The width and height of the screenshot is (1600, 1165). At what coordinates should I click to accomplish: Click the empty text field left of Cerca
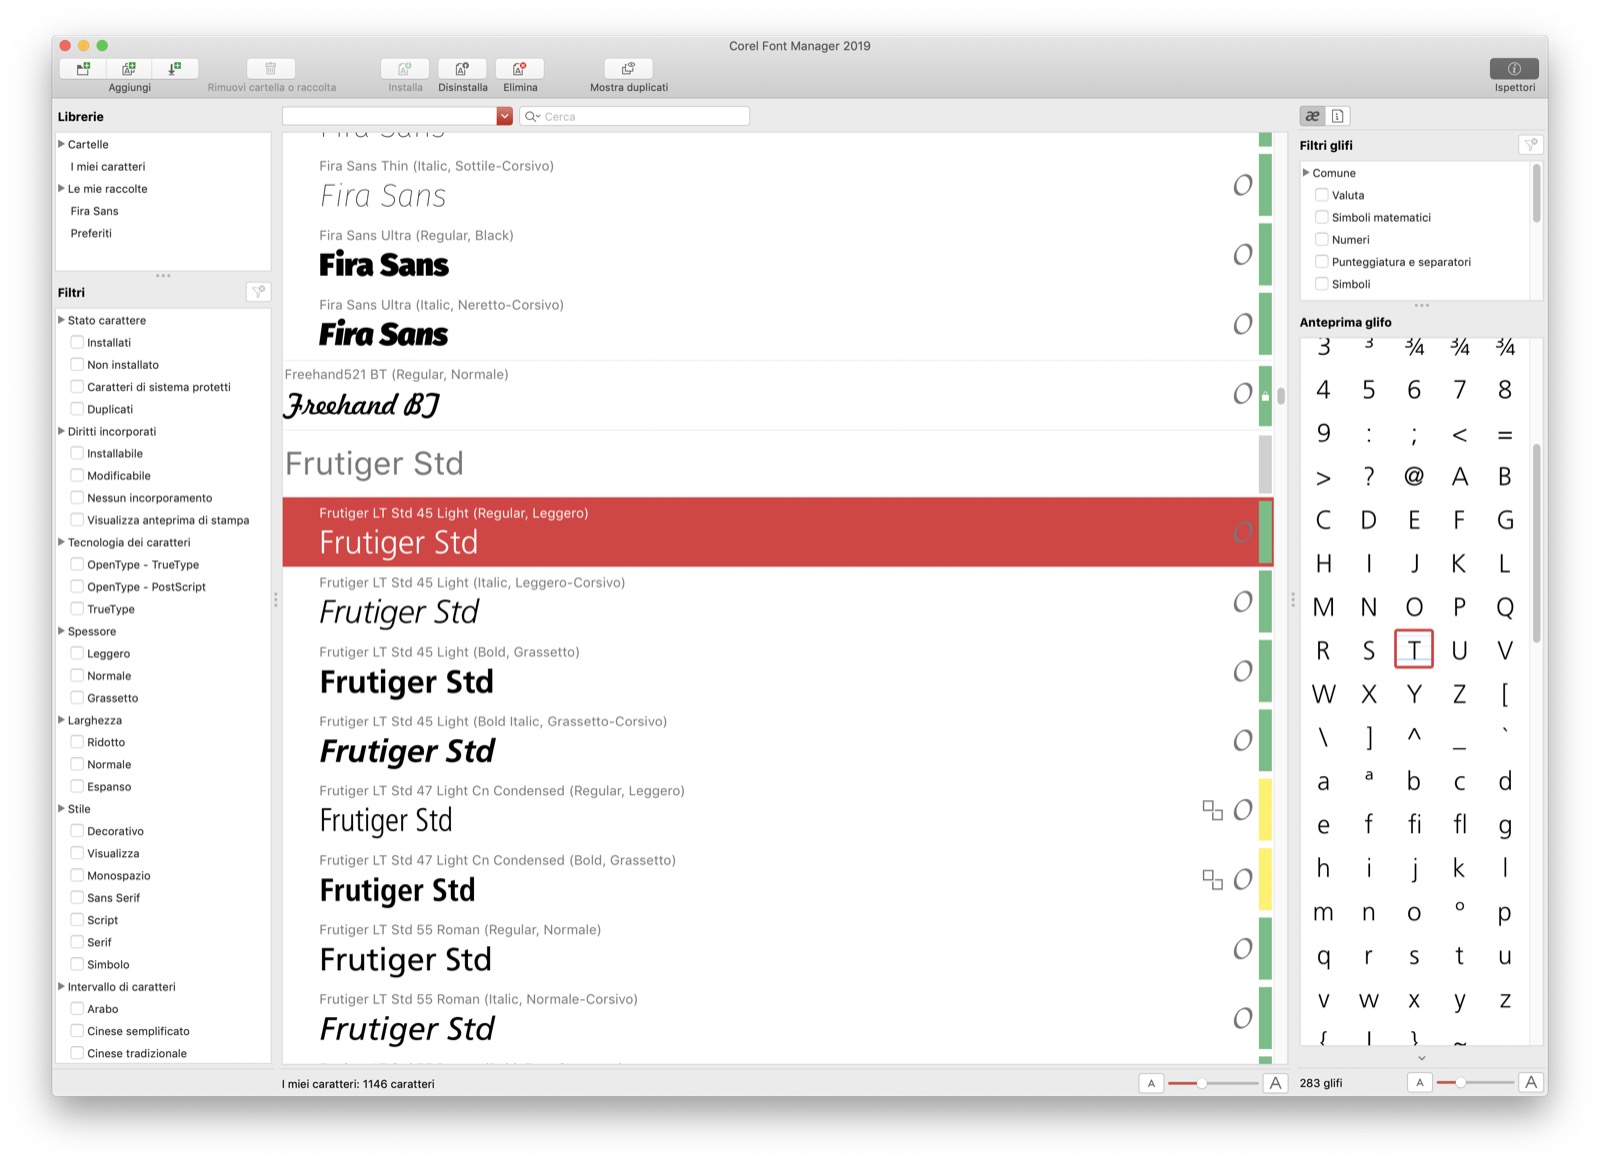[x=390, y=116]
